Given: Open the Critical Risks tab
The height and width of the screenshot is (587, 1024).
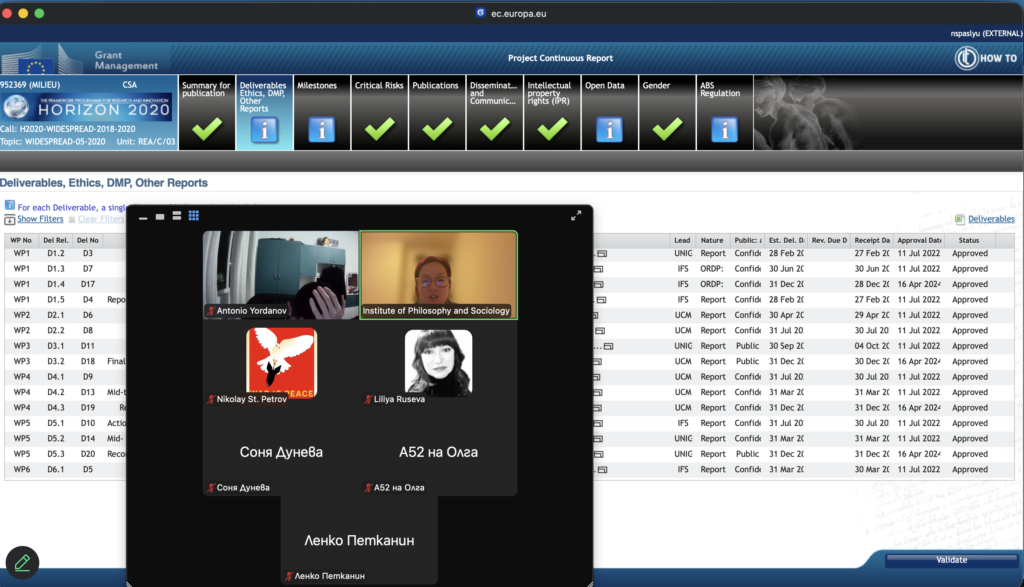Looking at the screenshot, I should tap(379, 112).
